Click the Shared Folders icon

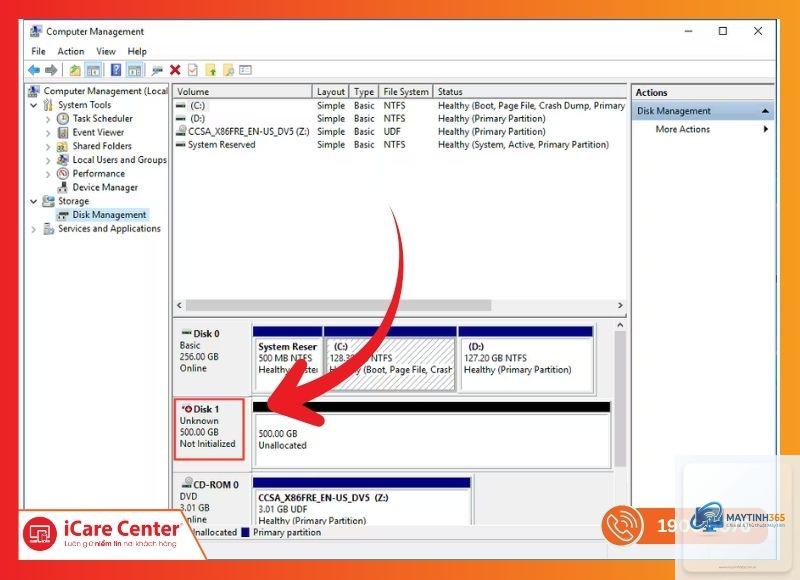click(63, 146)
